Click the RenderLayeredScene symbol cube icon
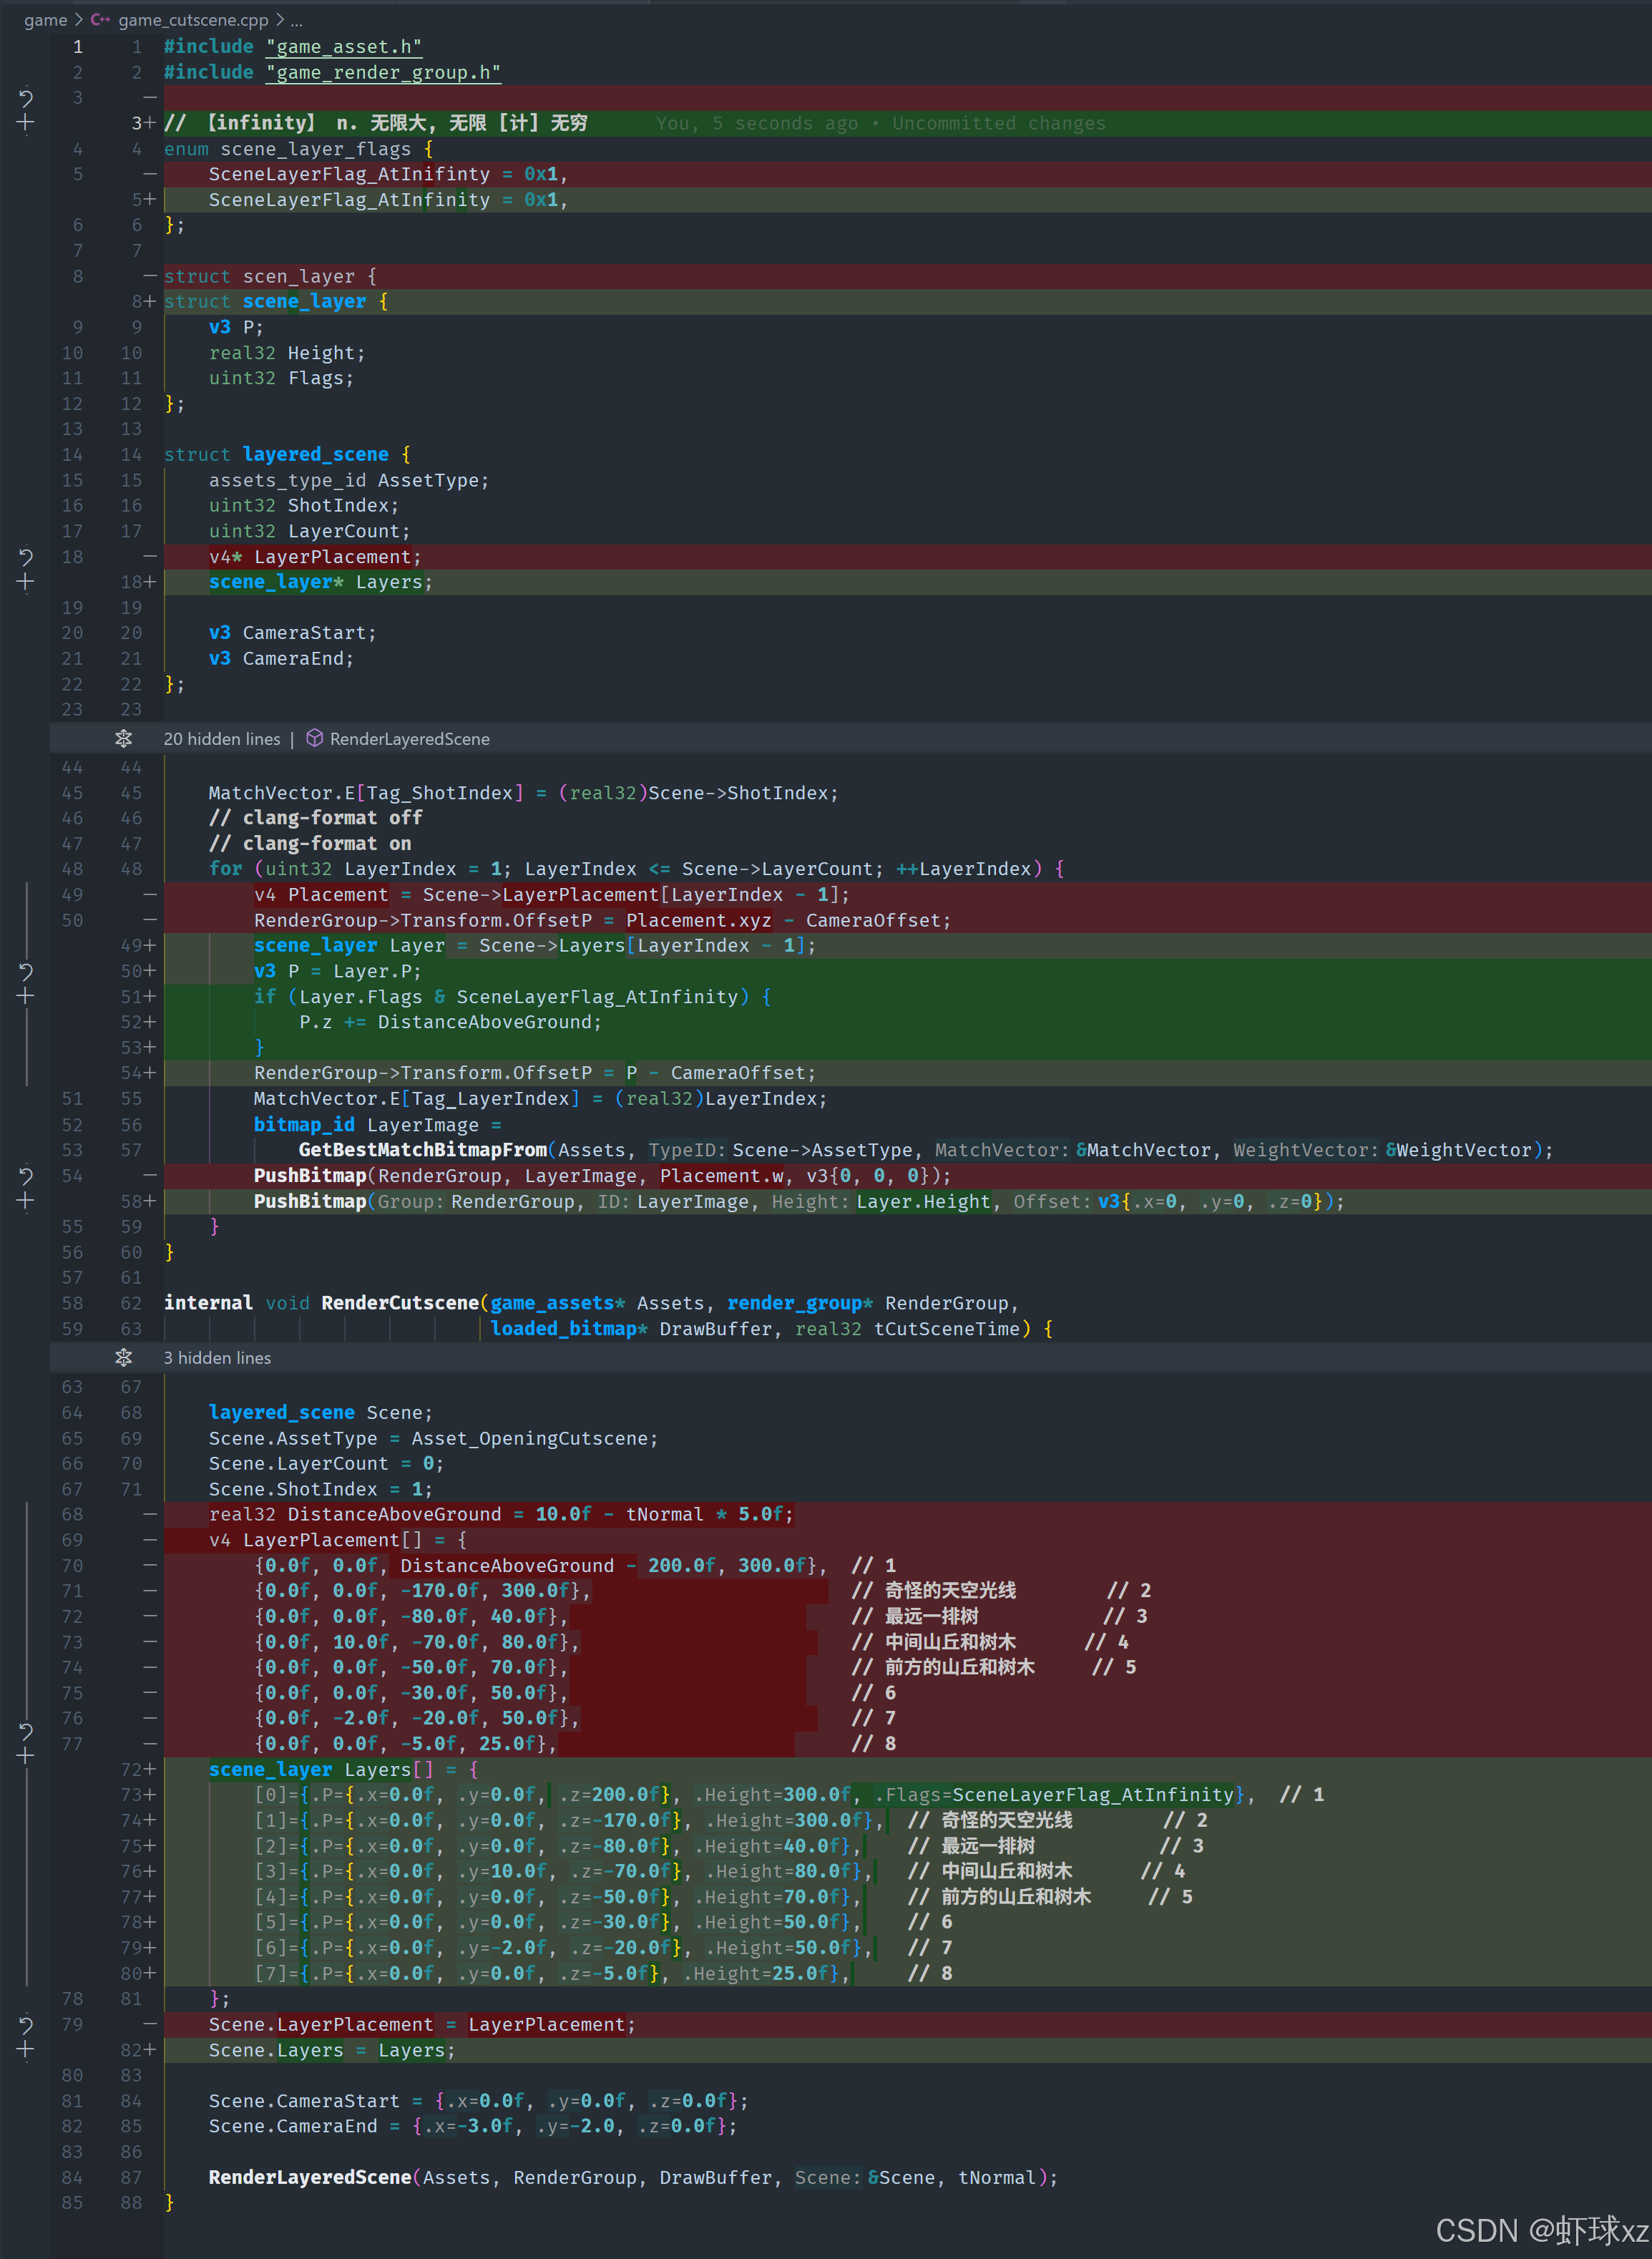The width and height of the screenshot is (1652, 2259). pos(314,738)
